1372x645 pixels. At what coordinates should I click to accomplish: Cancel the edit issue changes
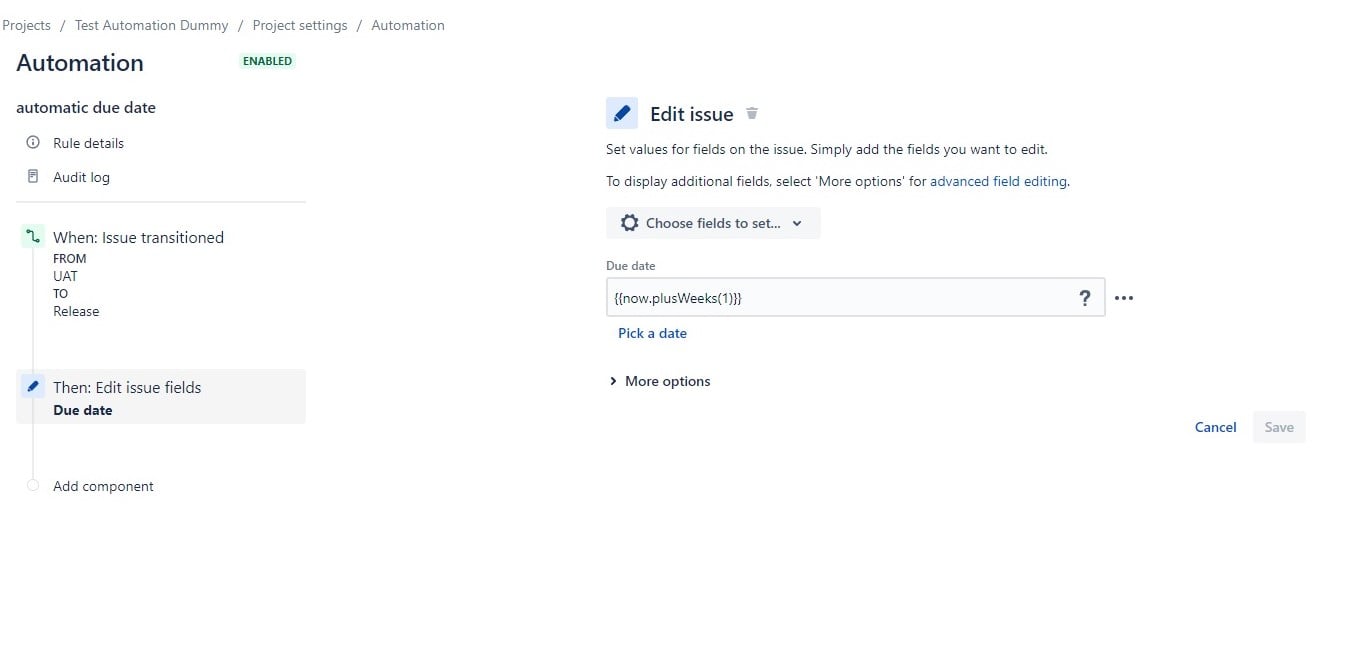tap(1216, 427)
